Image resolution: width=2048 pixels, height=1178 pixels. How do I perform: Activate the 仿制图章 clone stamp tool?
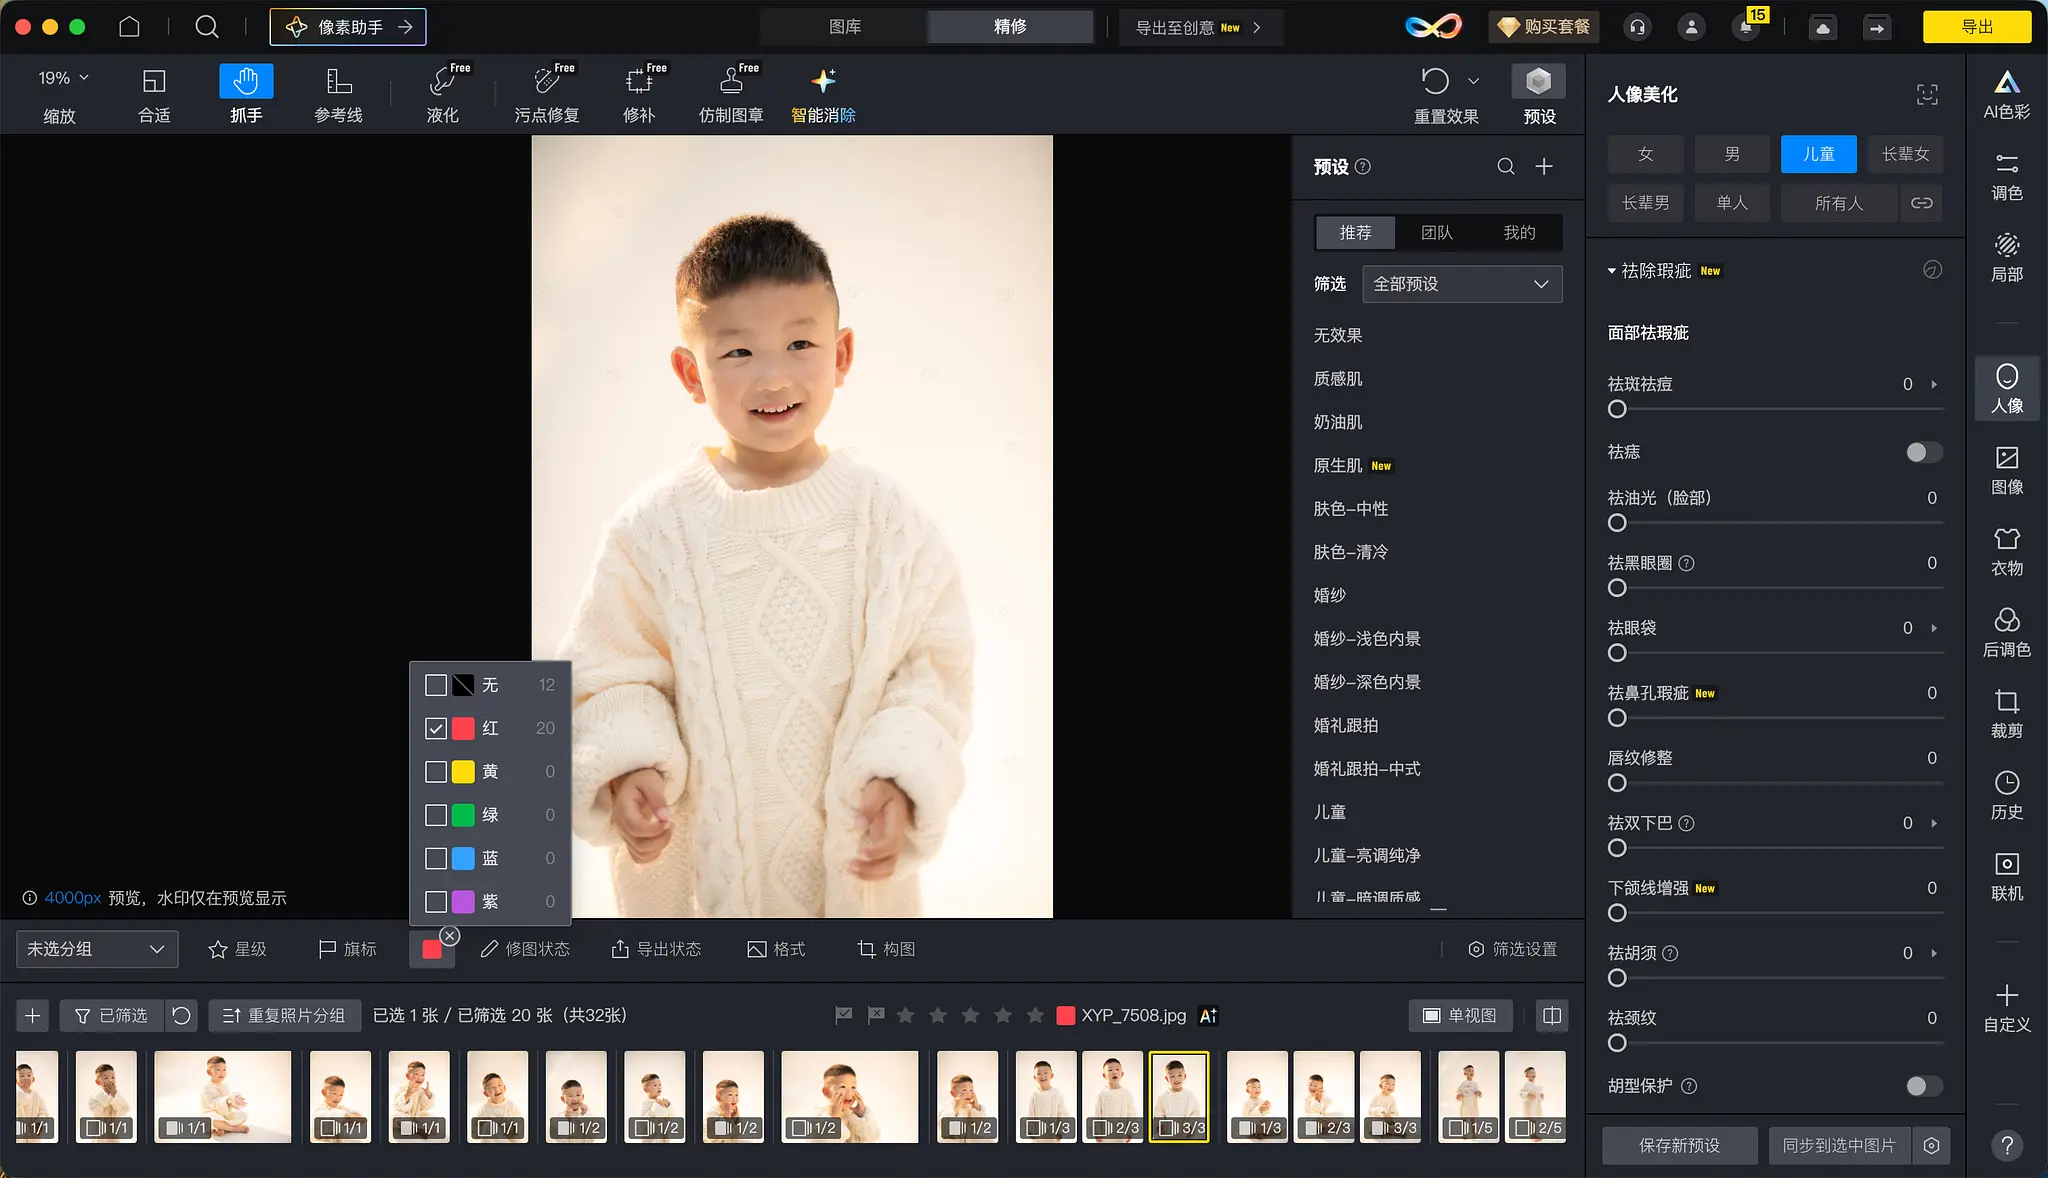pyautogui.click(x=729, y=93)
